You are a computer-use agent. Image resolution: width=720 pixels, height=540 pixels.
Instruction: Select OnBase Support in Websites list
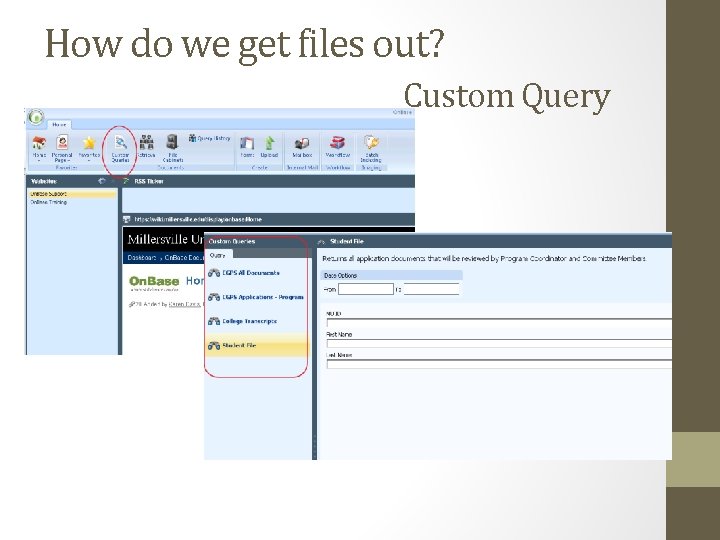[72, 194]
